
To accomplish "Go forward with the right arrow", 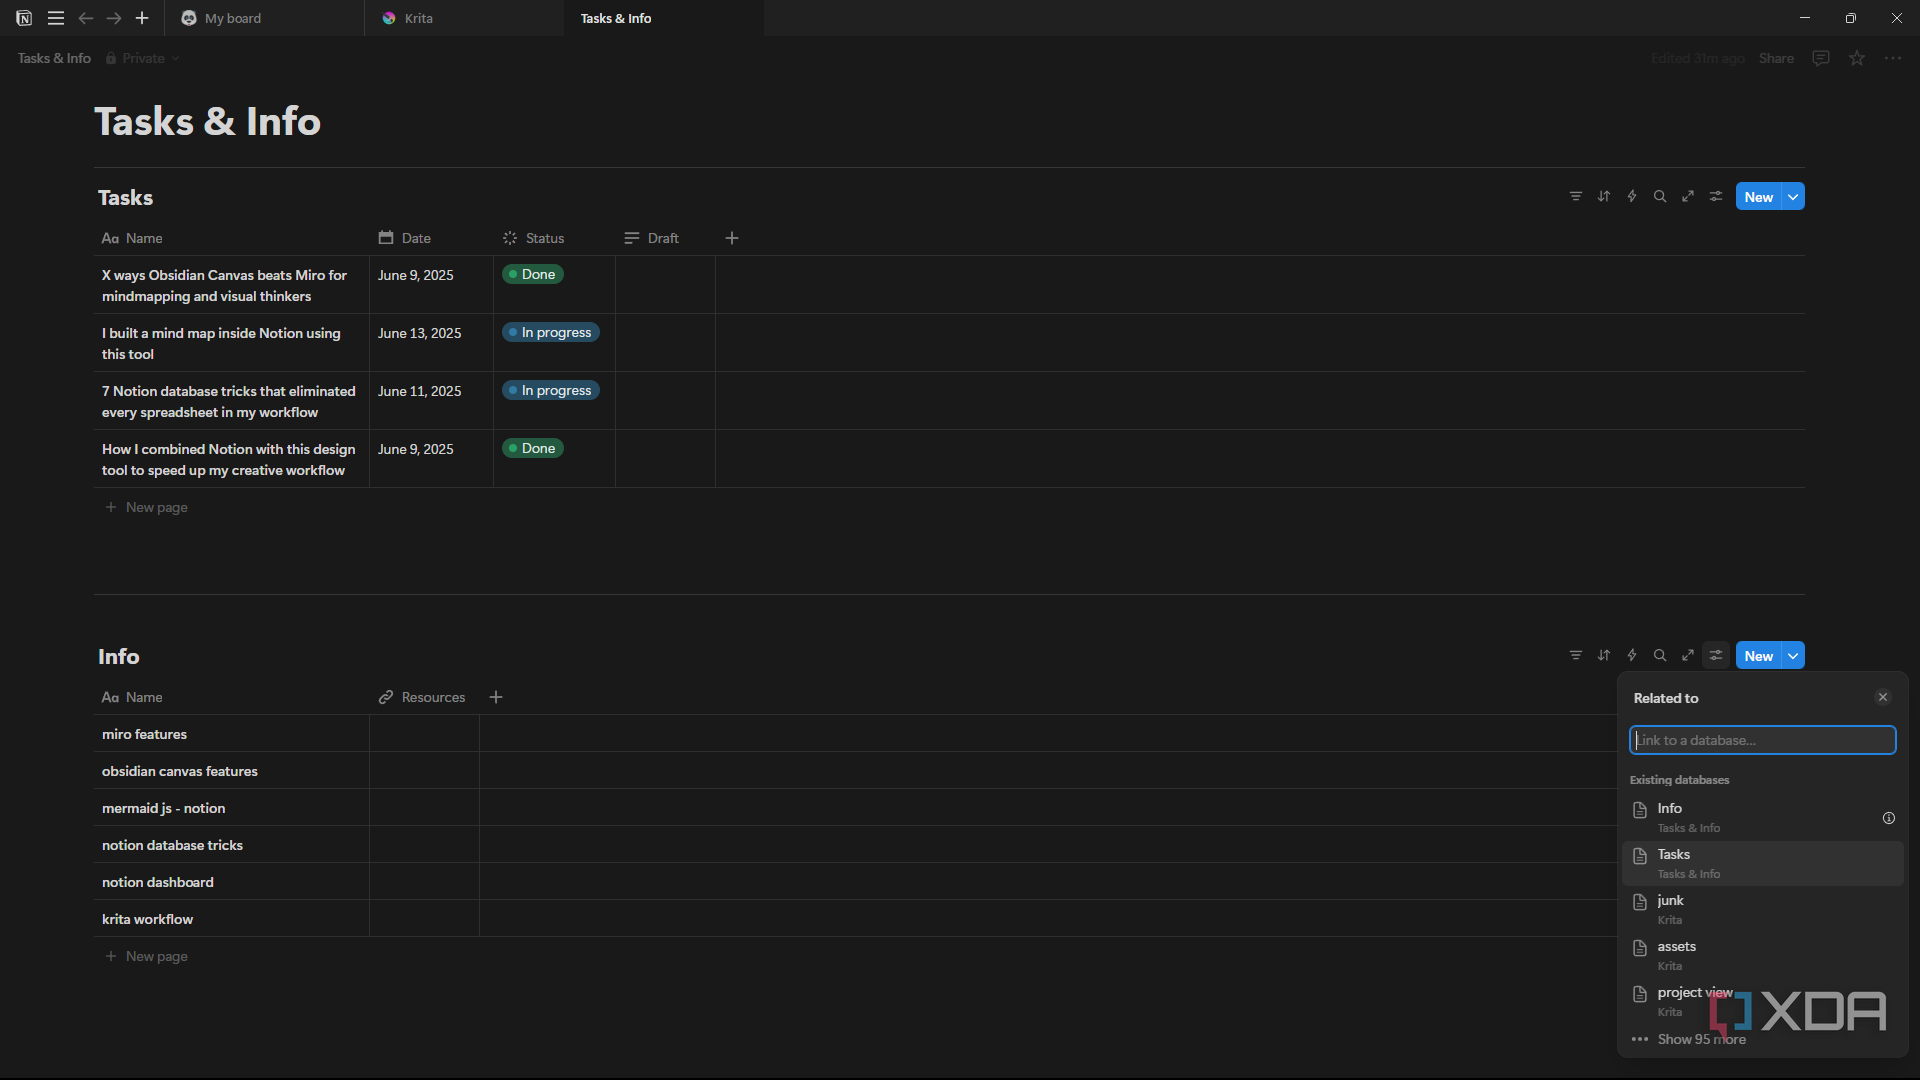I will [114, 18].
